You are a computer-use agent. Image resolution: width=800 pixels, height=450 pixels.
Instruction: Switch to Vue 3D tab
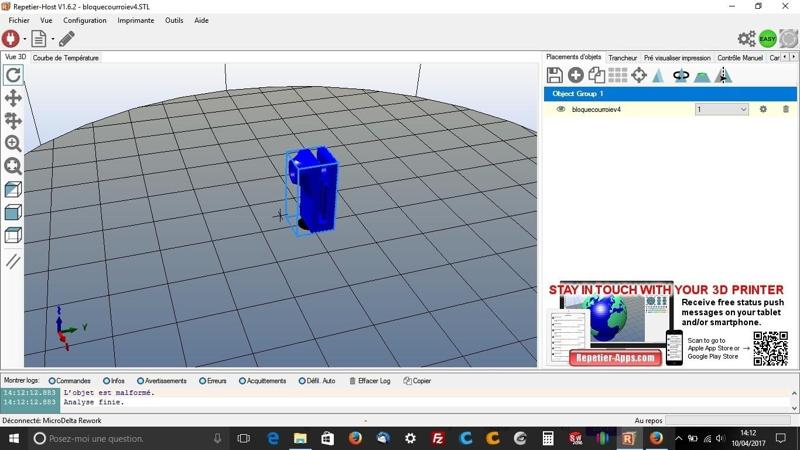15,57
